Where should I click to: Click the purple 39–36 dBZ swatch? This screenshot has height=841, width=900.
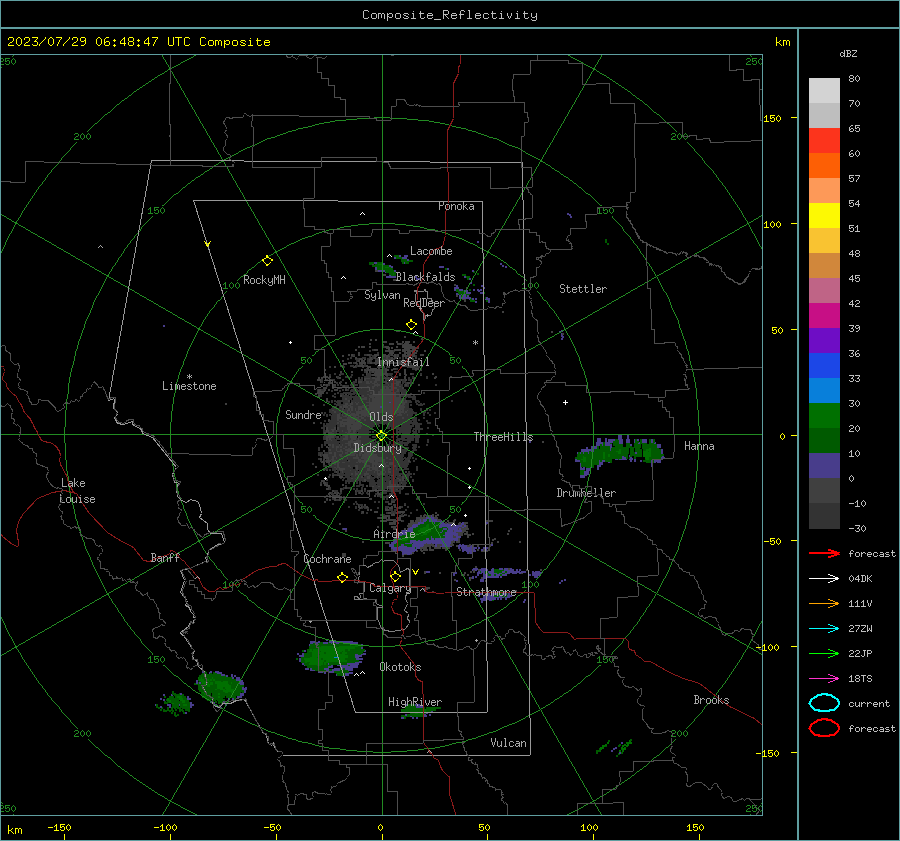[x=824, y=340]
